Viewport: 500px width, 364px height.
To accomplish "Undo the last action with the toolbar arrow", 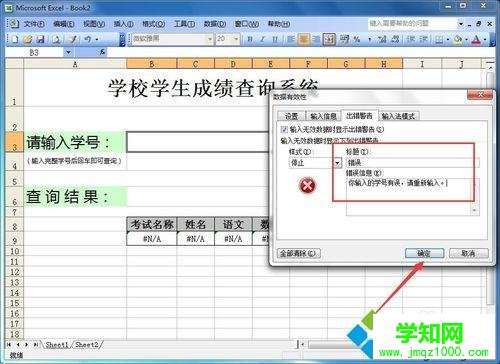I will coord(88,40).
